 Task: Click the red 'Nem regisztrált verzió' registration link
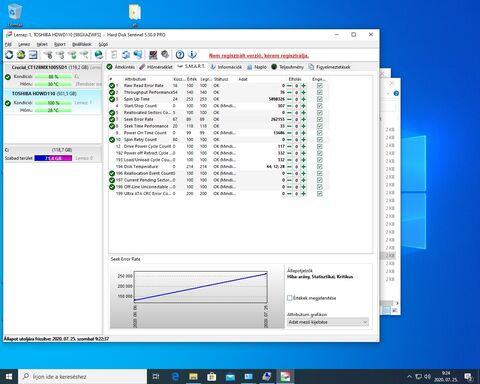(259, 56)
